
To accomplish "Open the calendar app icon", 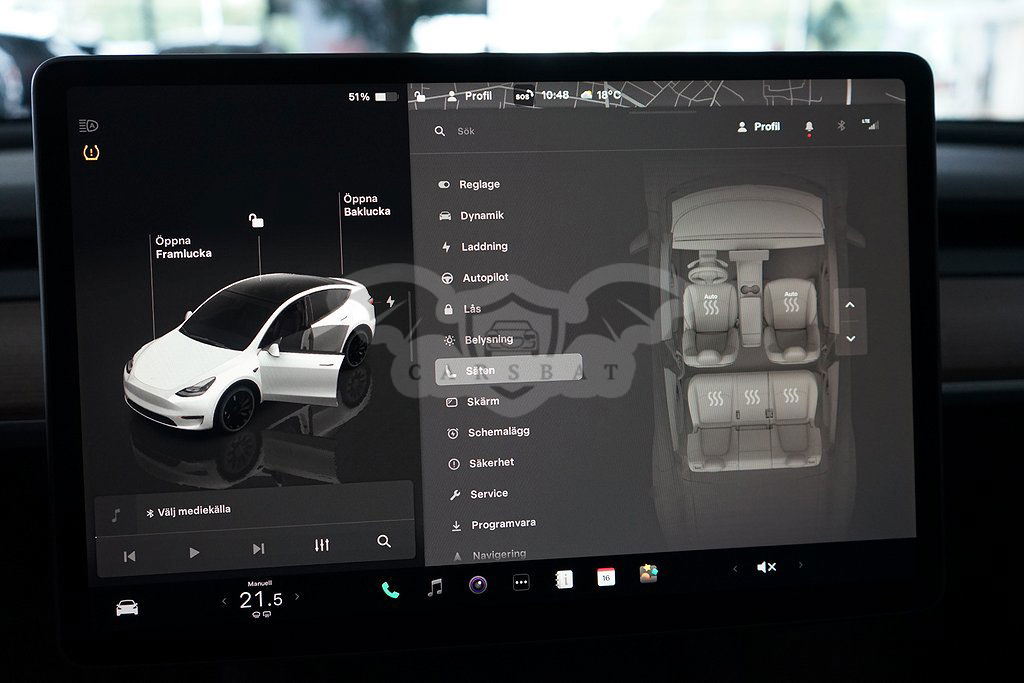I will [606, 577].
